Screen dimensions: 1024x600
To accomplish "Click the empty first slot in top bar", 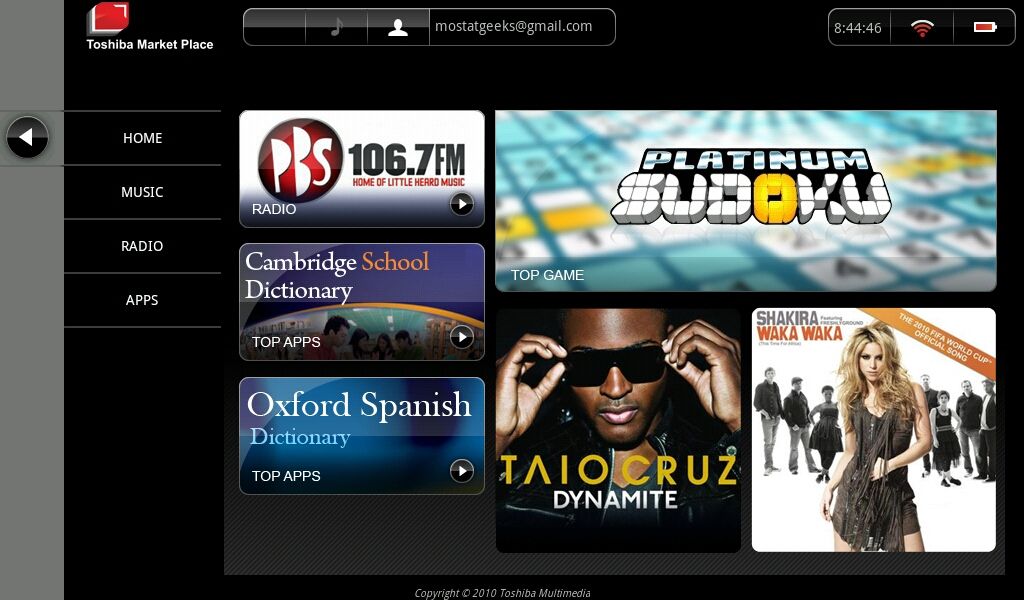I will pos(274,27).
